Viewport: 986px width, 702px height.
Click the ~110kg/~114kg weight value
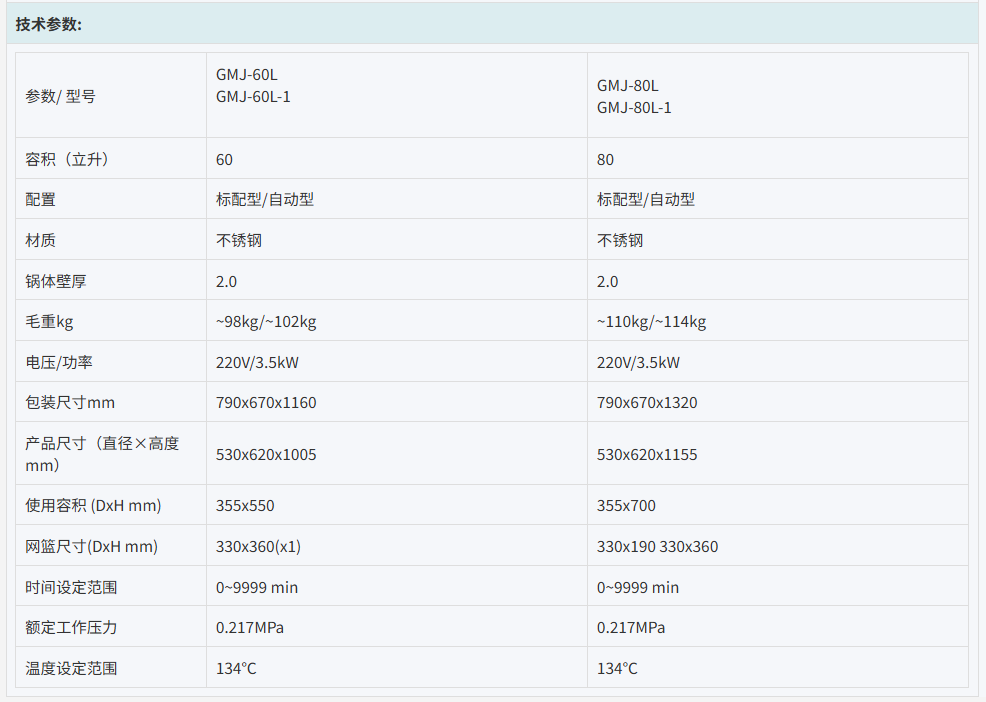pos(651,322)
